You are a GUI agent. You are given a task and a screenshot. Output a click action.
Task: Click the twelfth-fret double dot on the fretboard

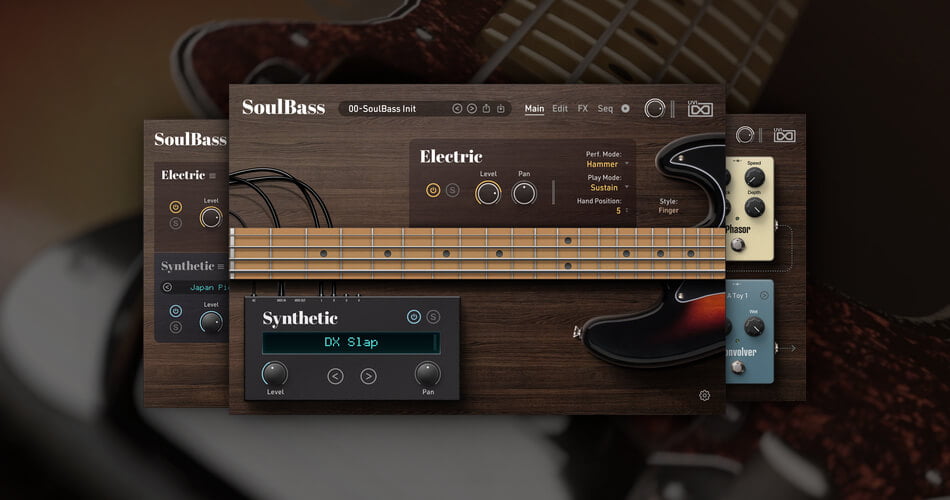[568, 253]
